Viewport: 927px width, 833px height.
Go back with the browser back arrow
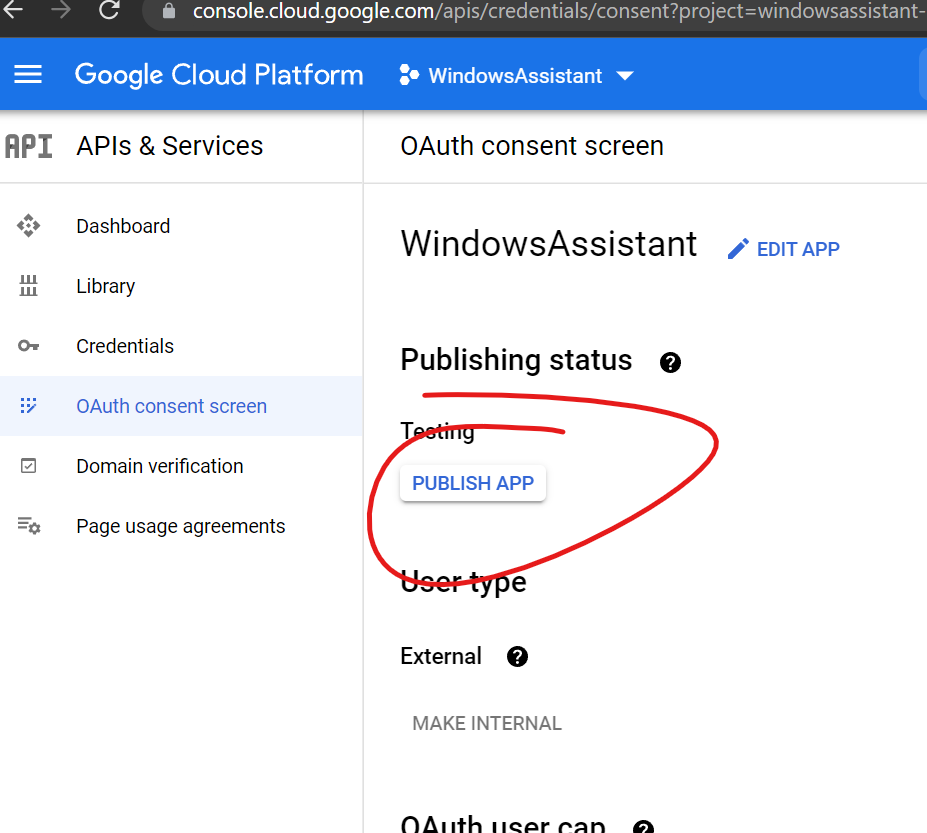coord(13,8)
